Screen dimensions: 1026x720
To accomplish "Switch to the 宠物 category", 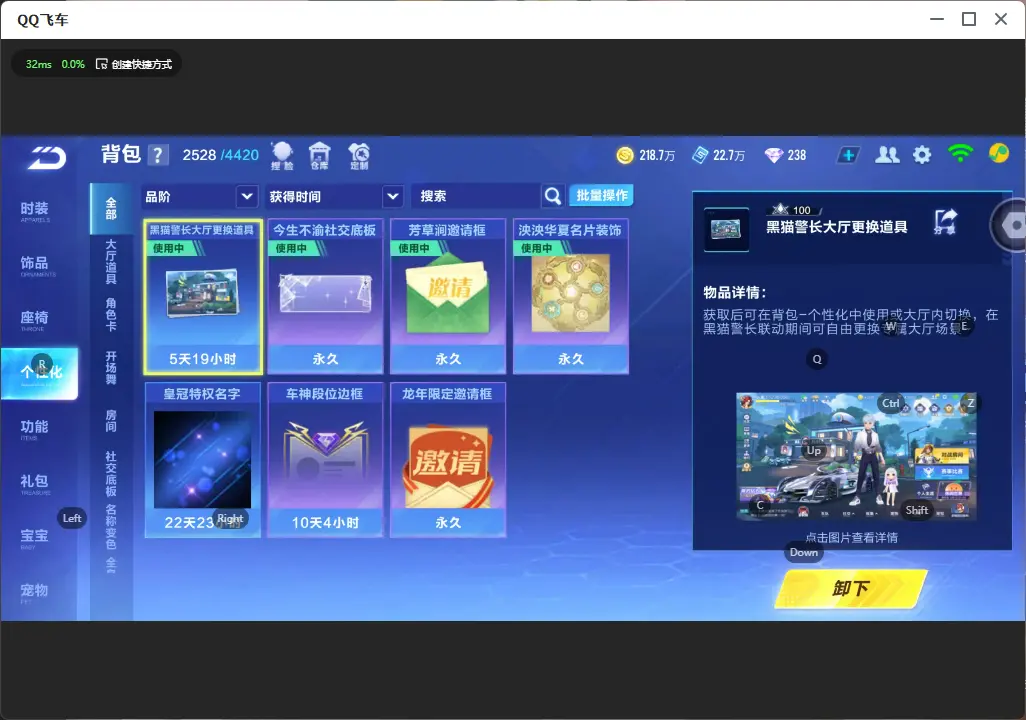I will [x=35, y=592].
